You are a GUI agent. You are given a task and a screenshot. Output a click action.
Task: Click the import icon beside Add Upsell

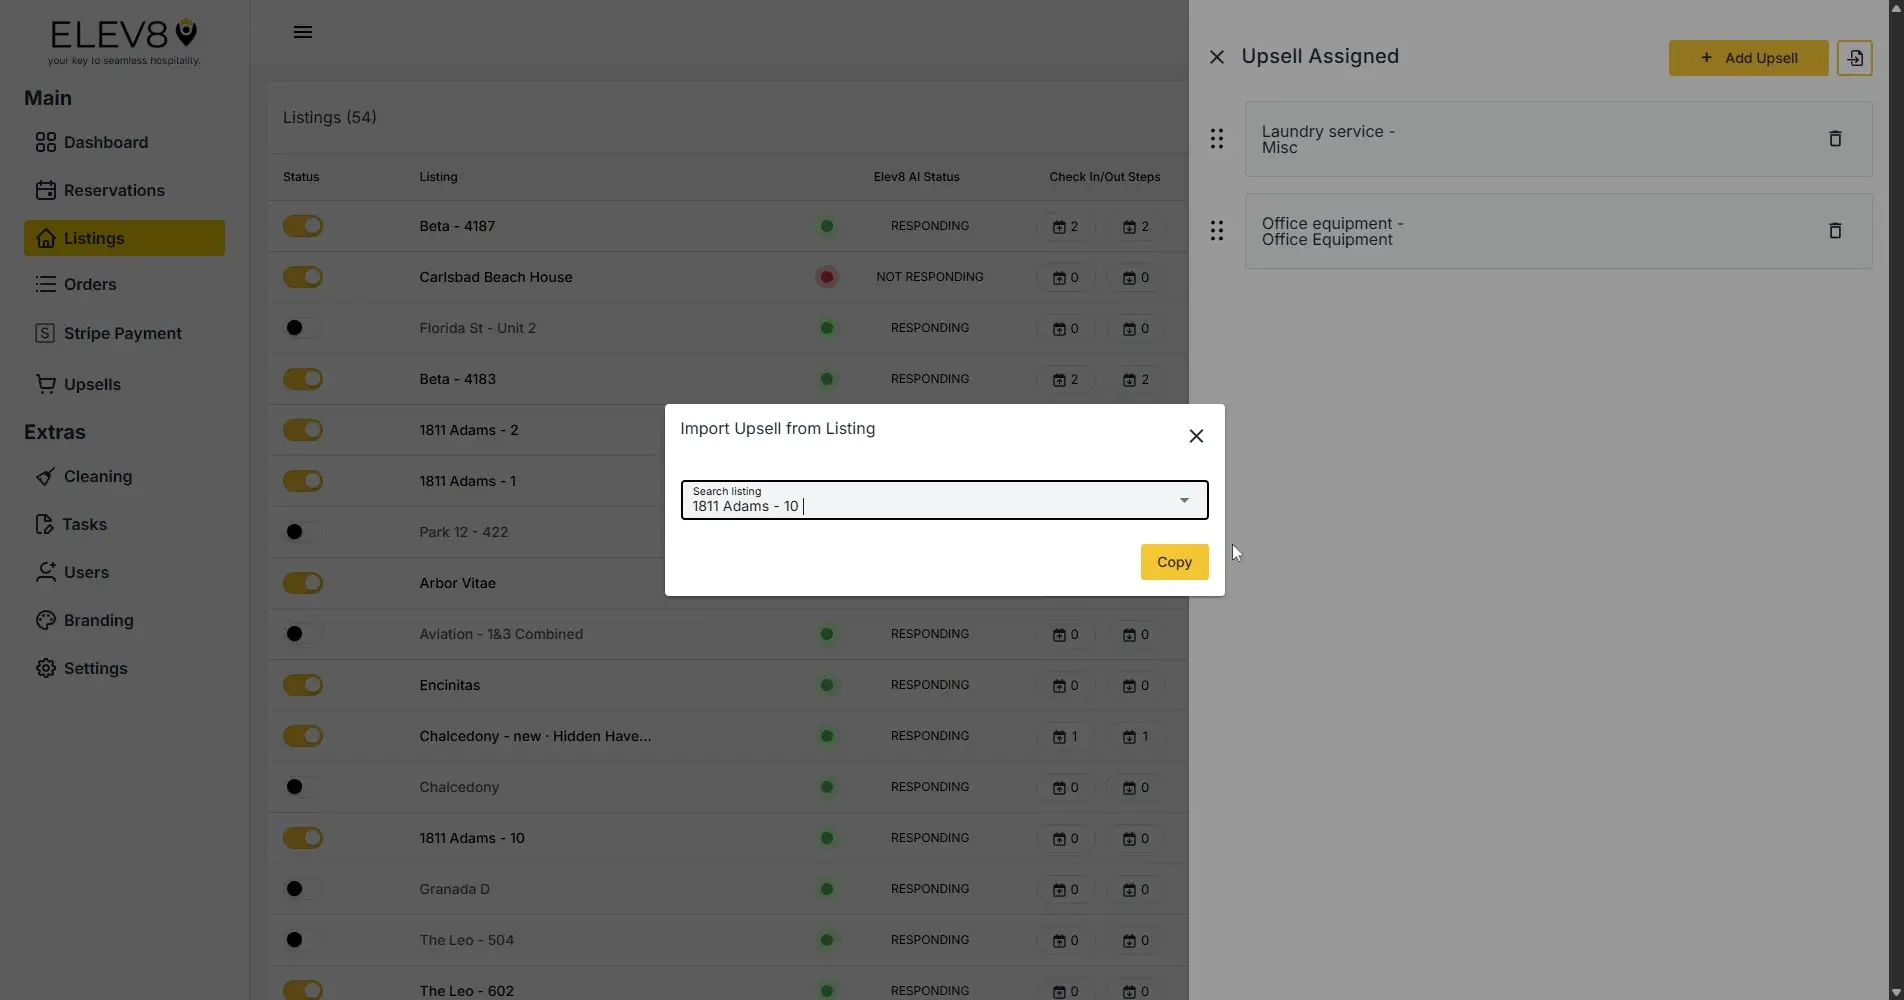[x=1854, y=57]
